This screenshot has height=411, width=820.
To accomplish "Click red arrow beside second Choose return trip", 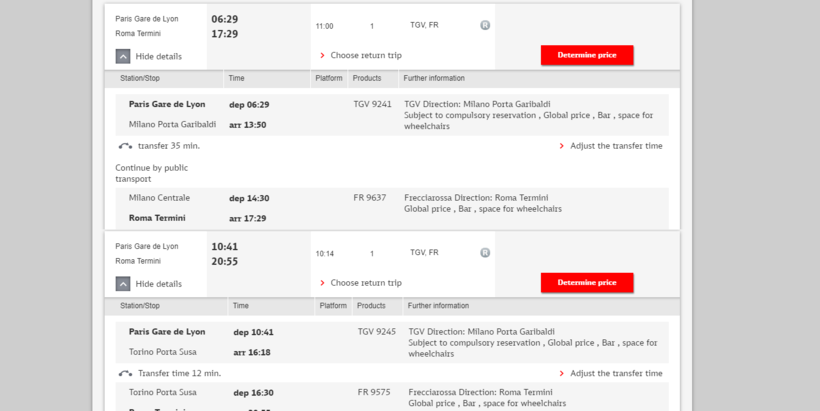I will click(x=322, y=283).
